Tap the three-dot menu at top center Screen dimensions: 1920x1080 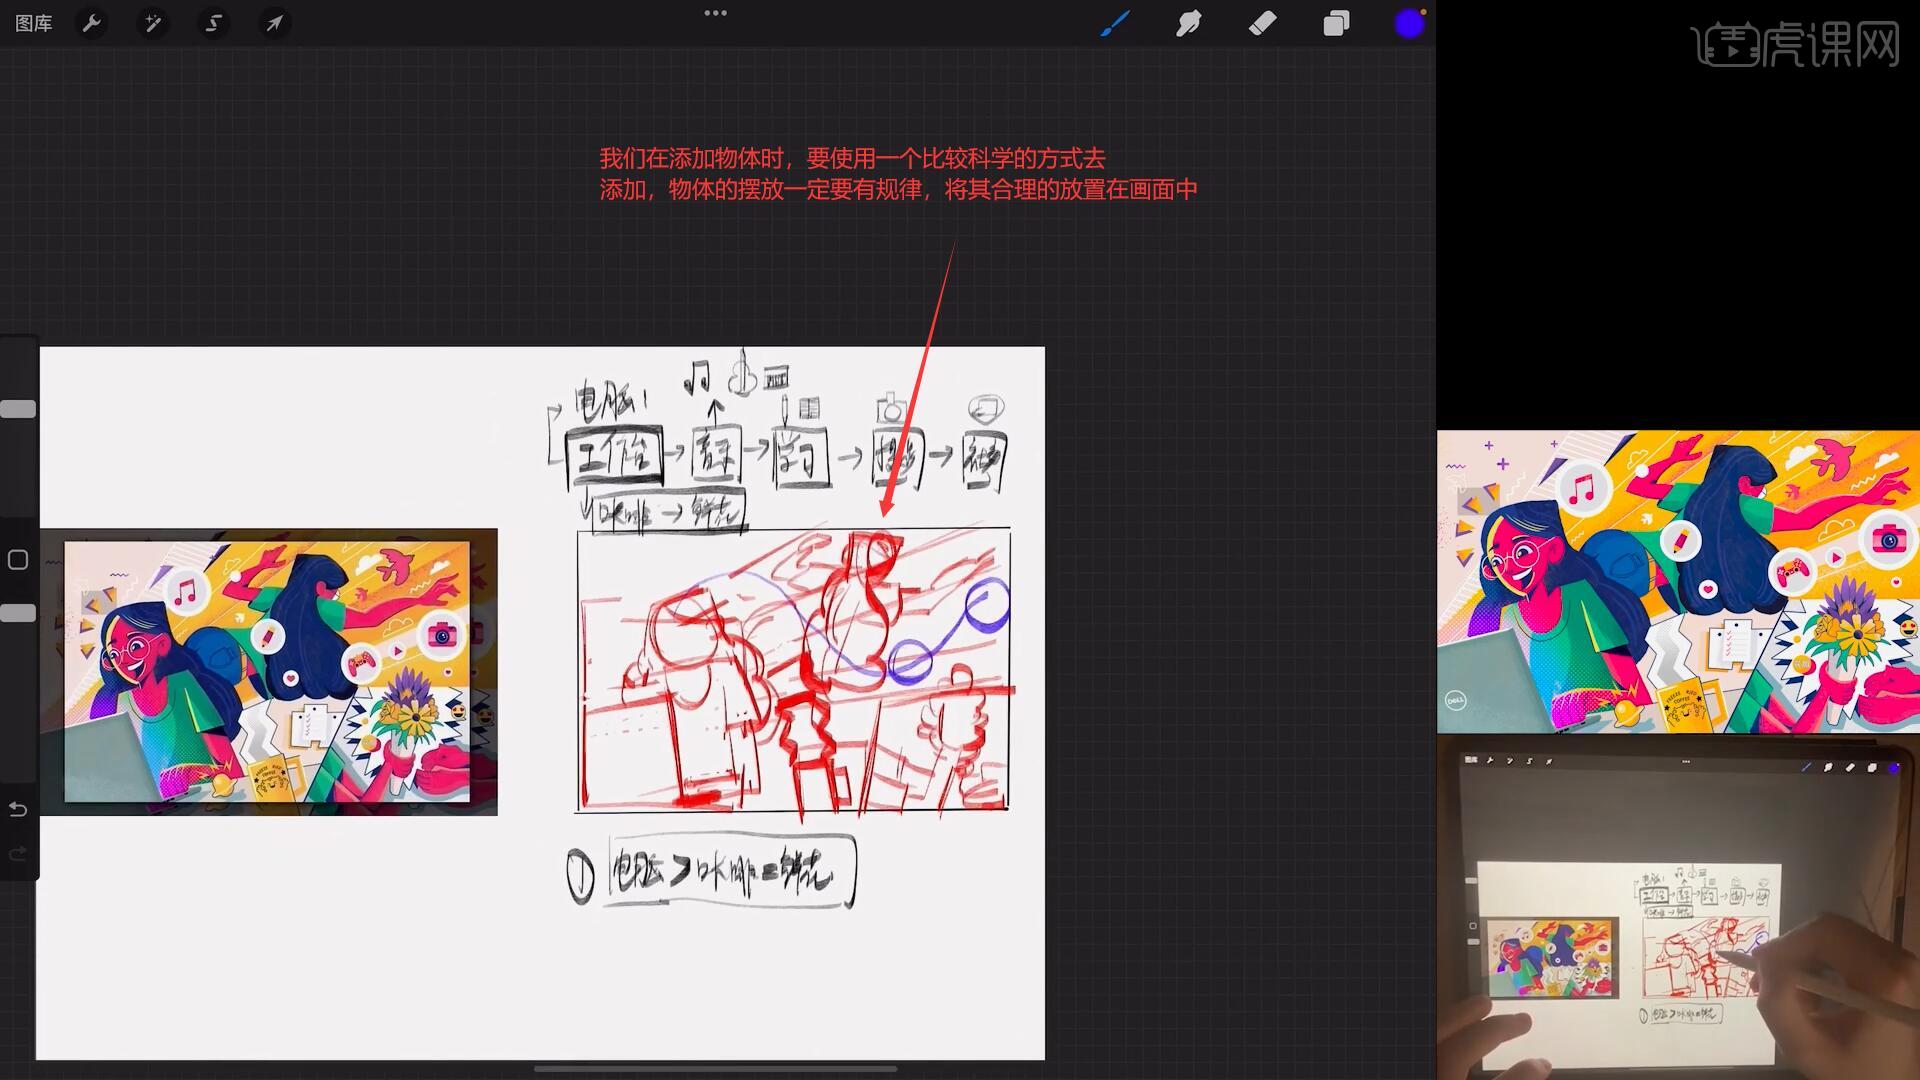[715, 13]
